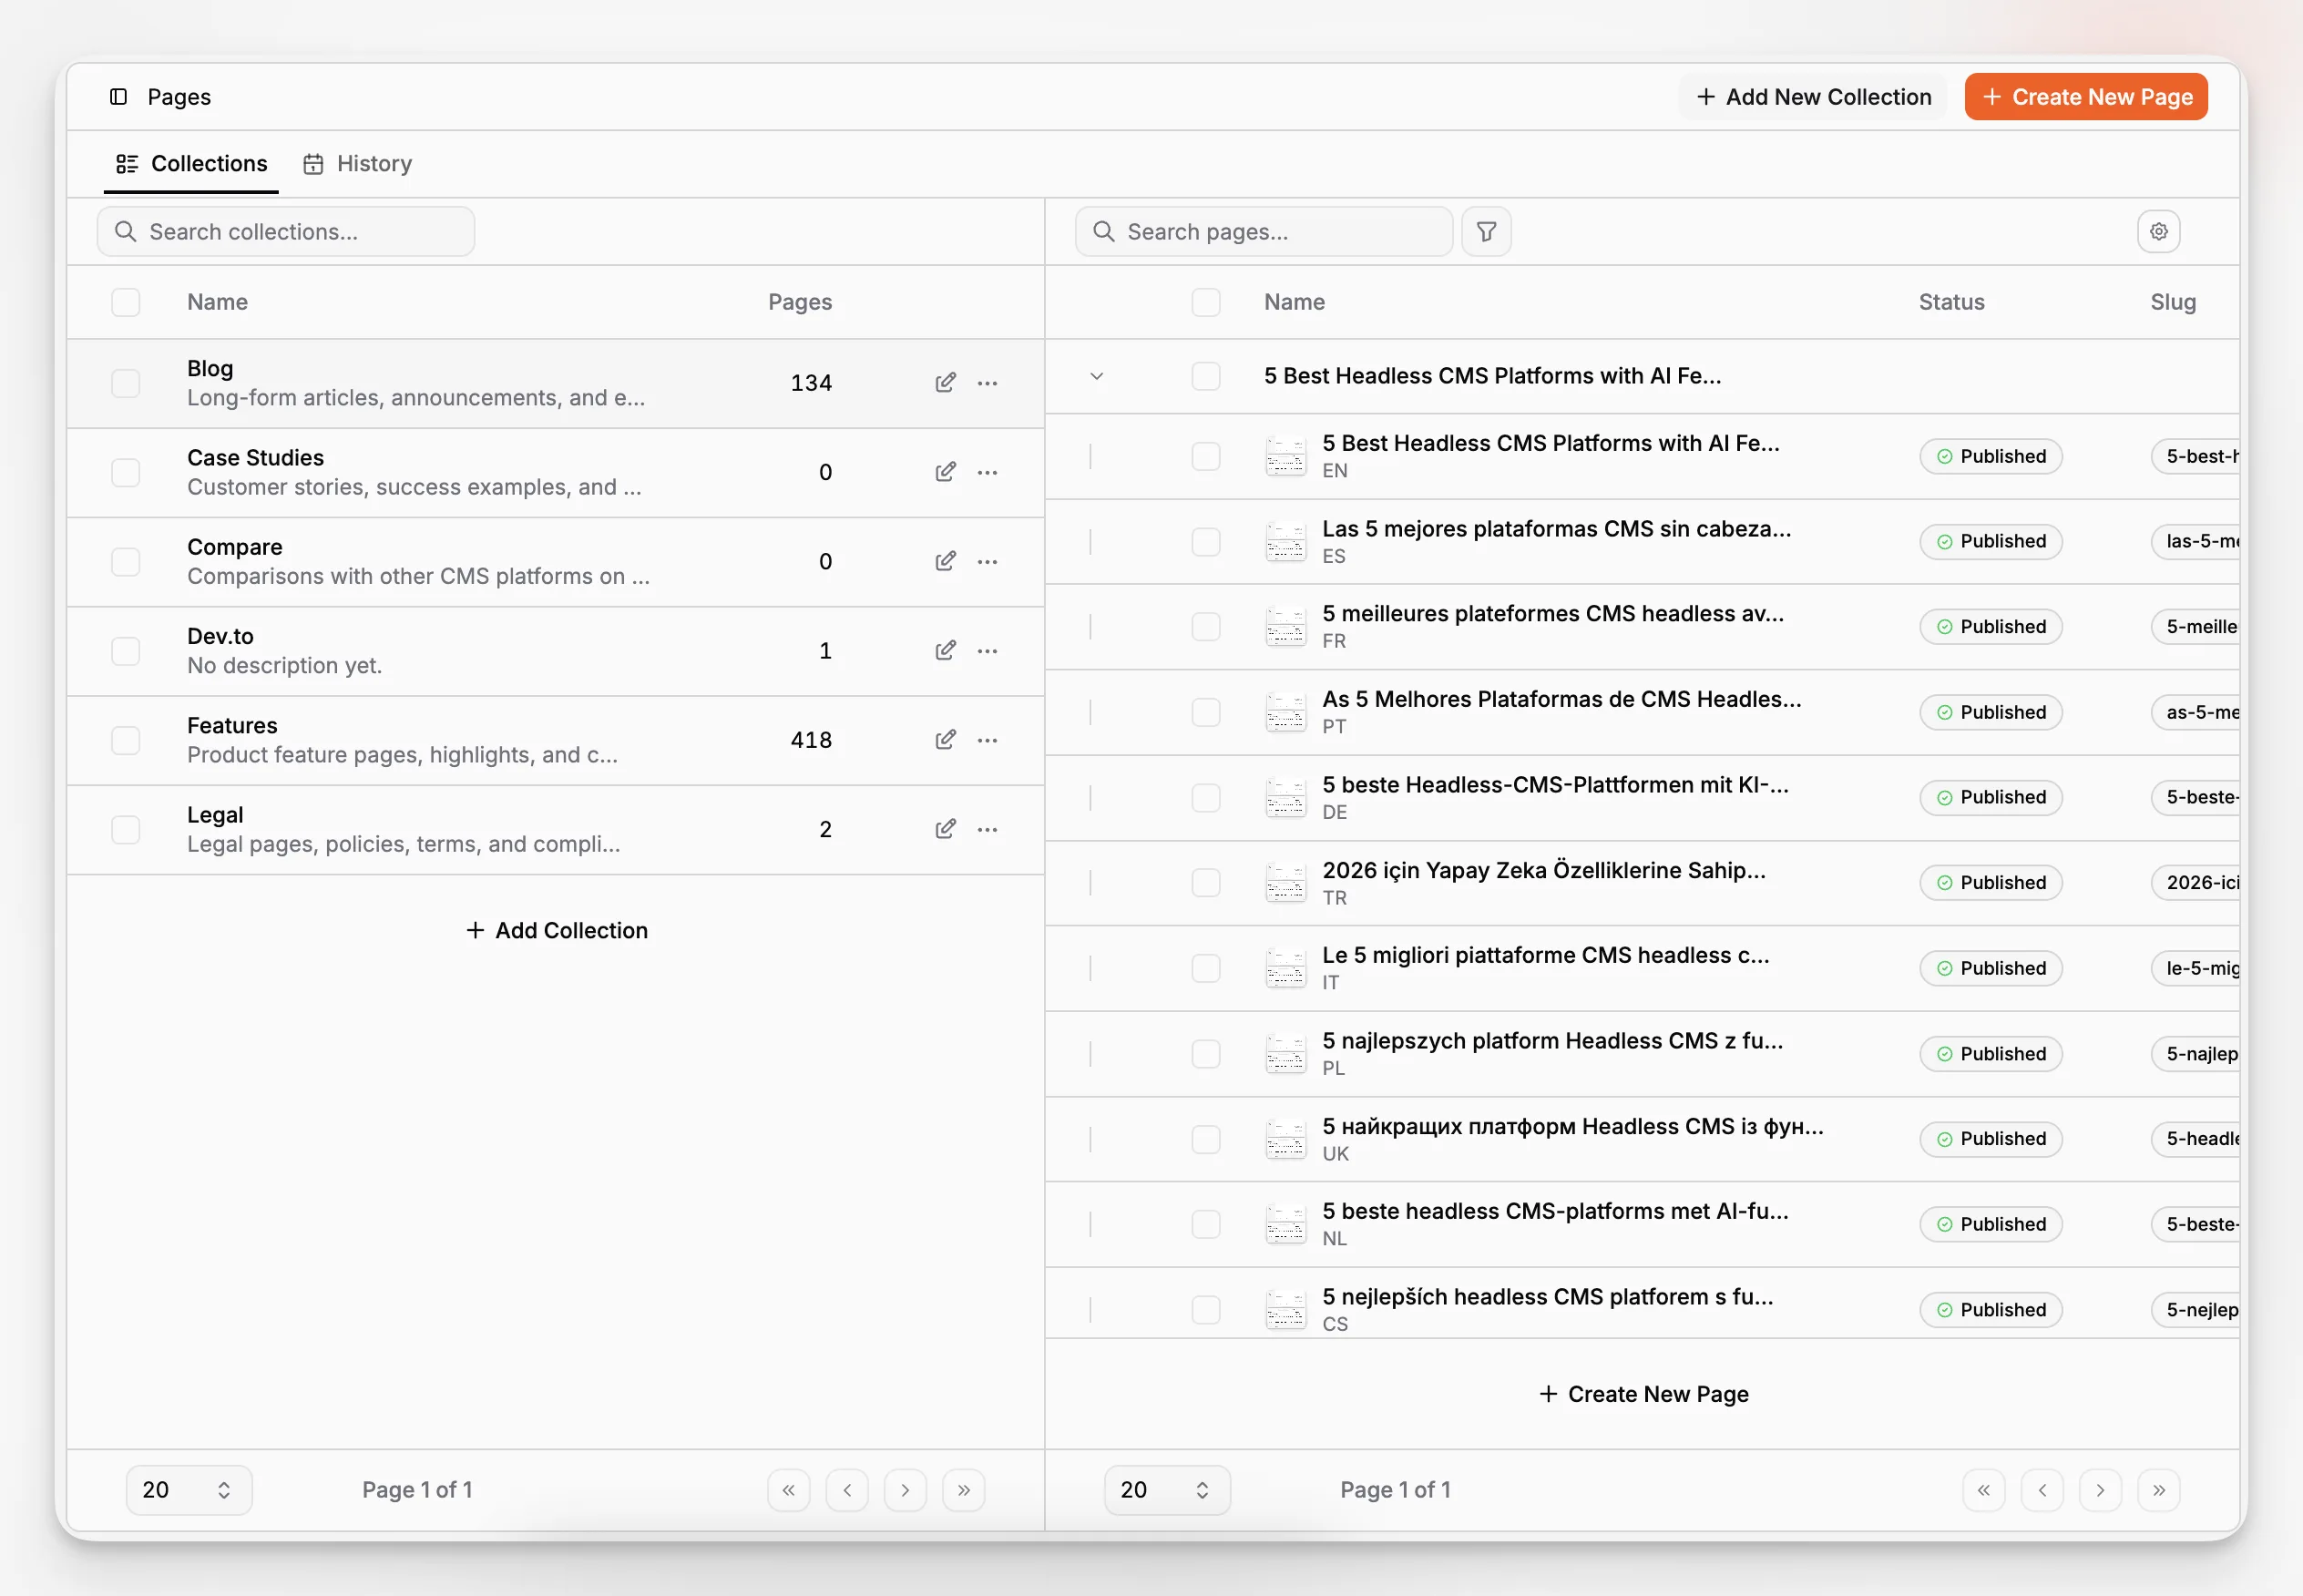This screenshot has width=2303, height=1596.
Task: Click the Slug column header
Action: (x=2174, y=302)
